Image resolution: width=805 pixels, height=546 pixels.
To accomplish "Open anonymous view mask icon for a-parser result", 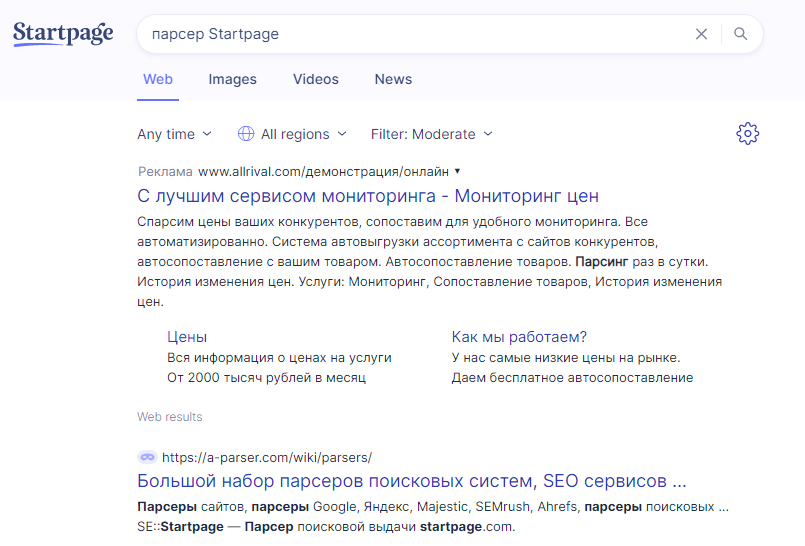I will click(147, 457).
